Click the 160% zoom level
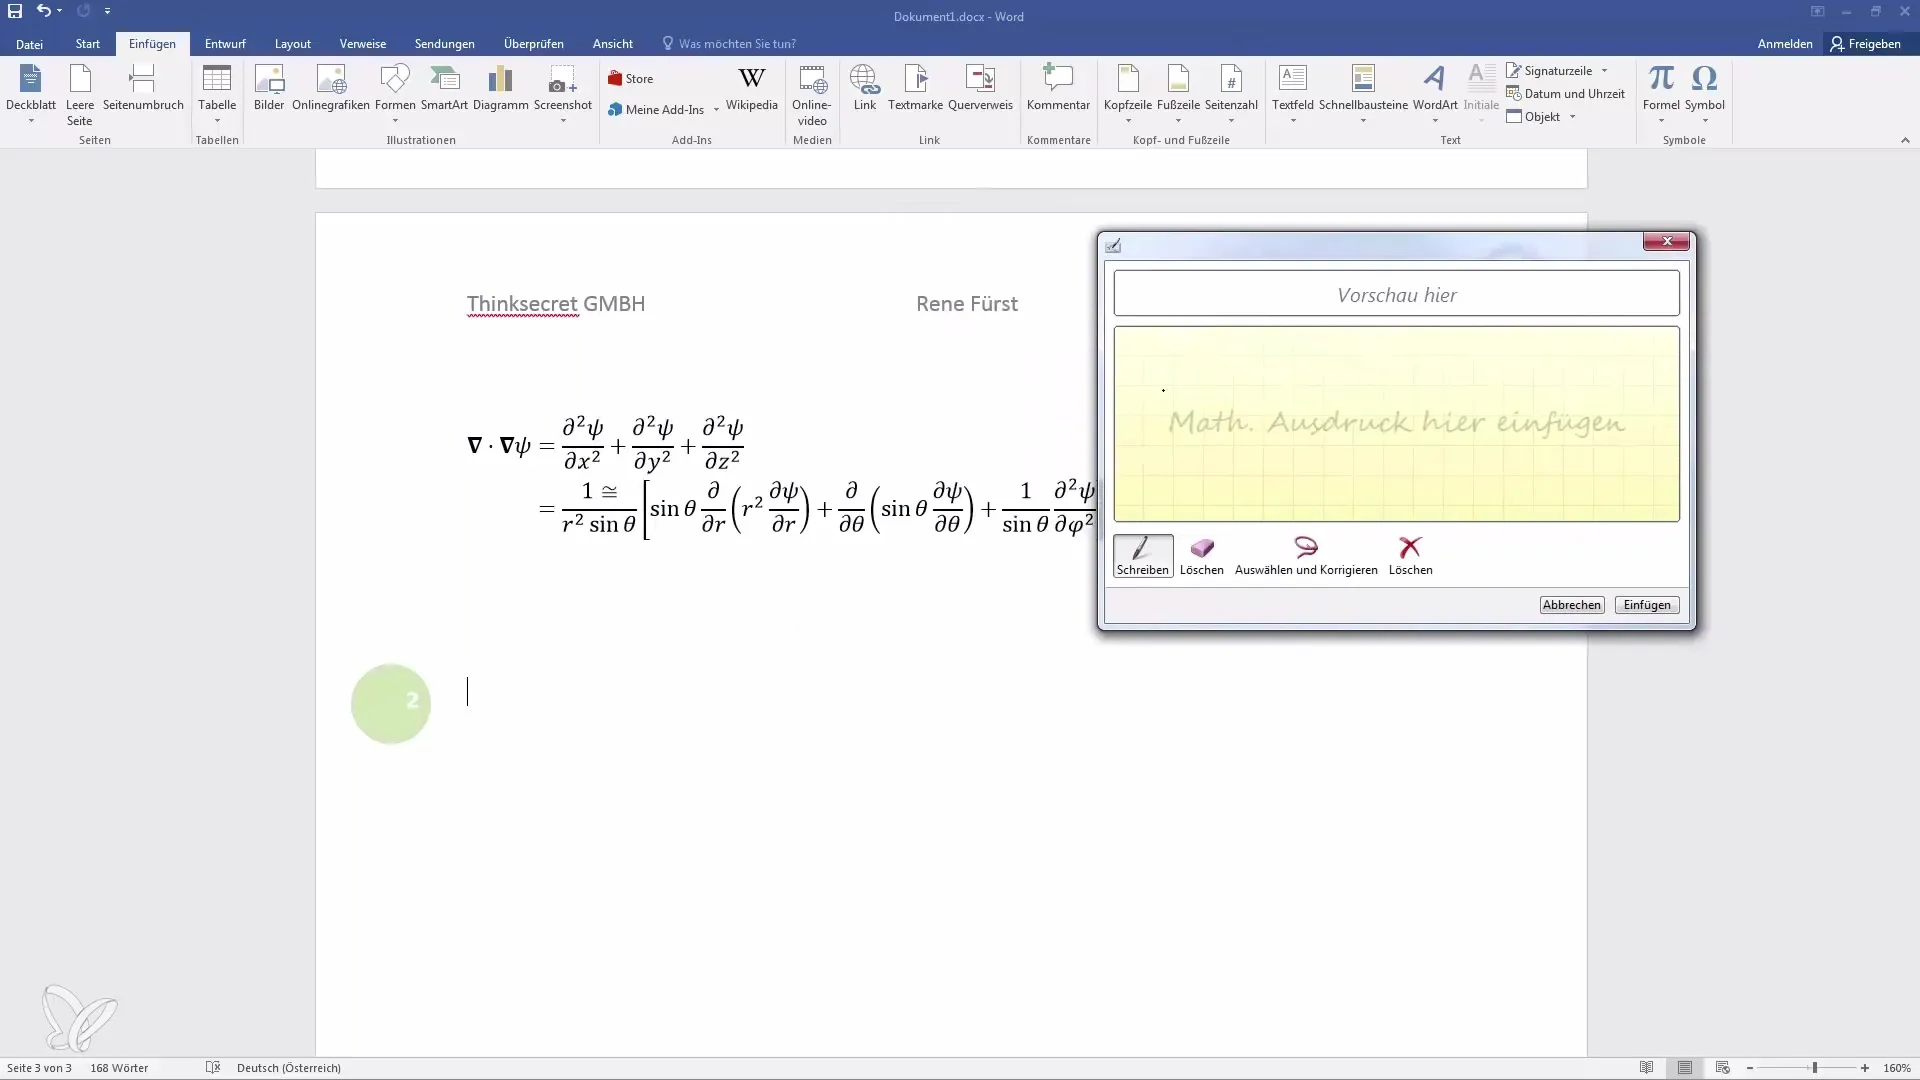The height and width of the screenshot is (1080, 1920). (1897, 1068)
